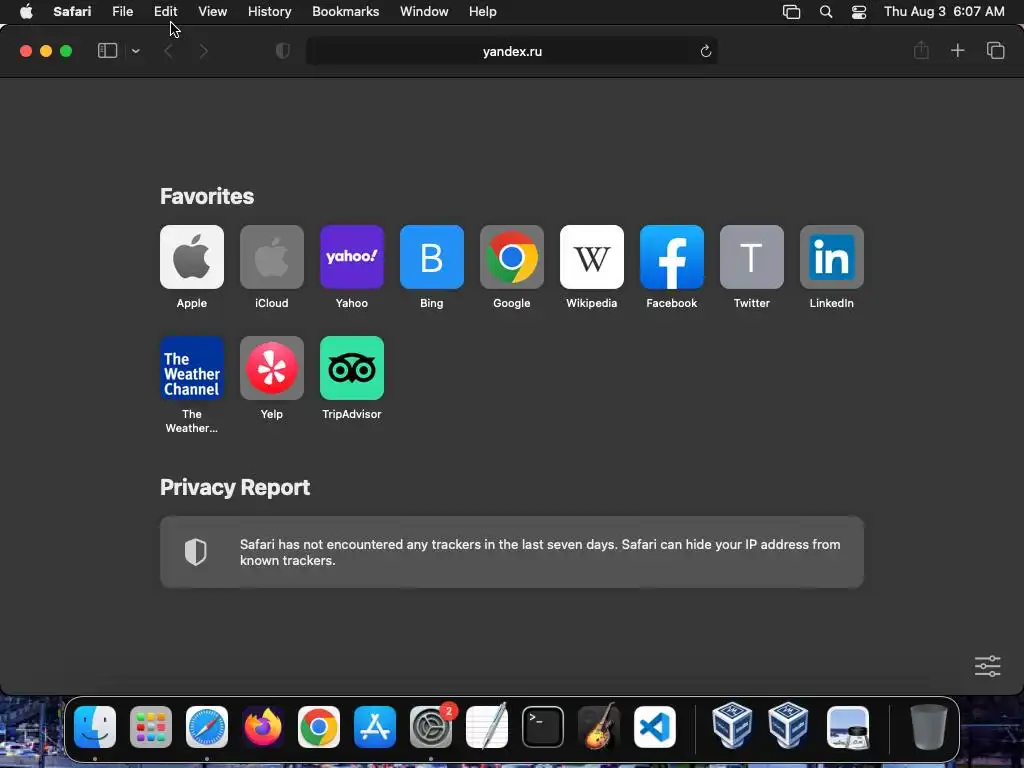Click Safari compass icon in Dock
This screenshot has height=768, width=1024.
tap(207, 727)
